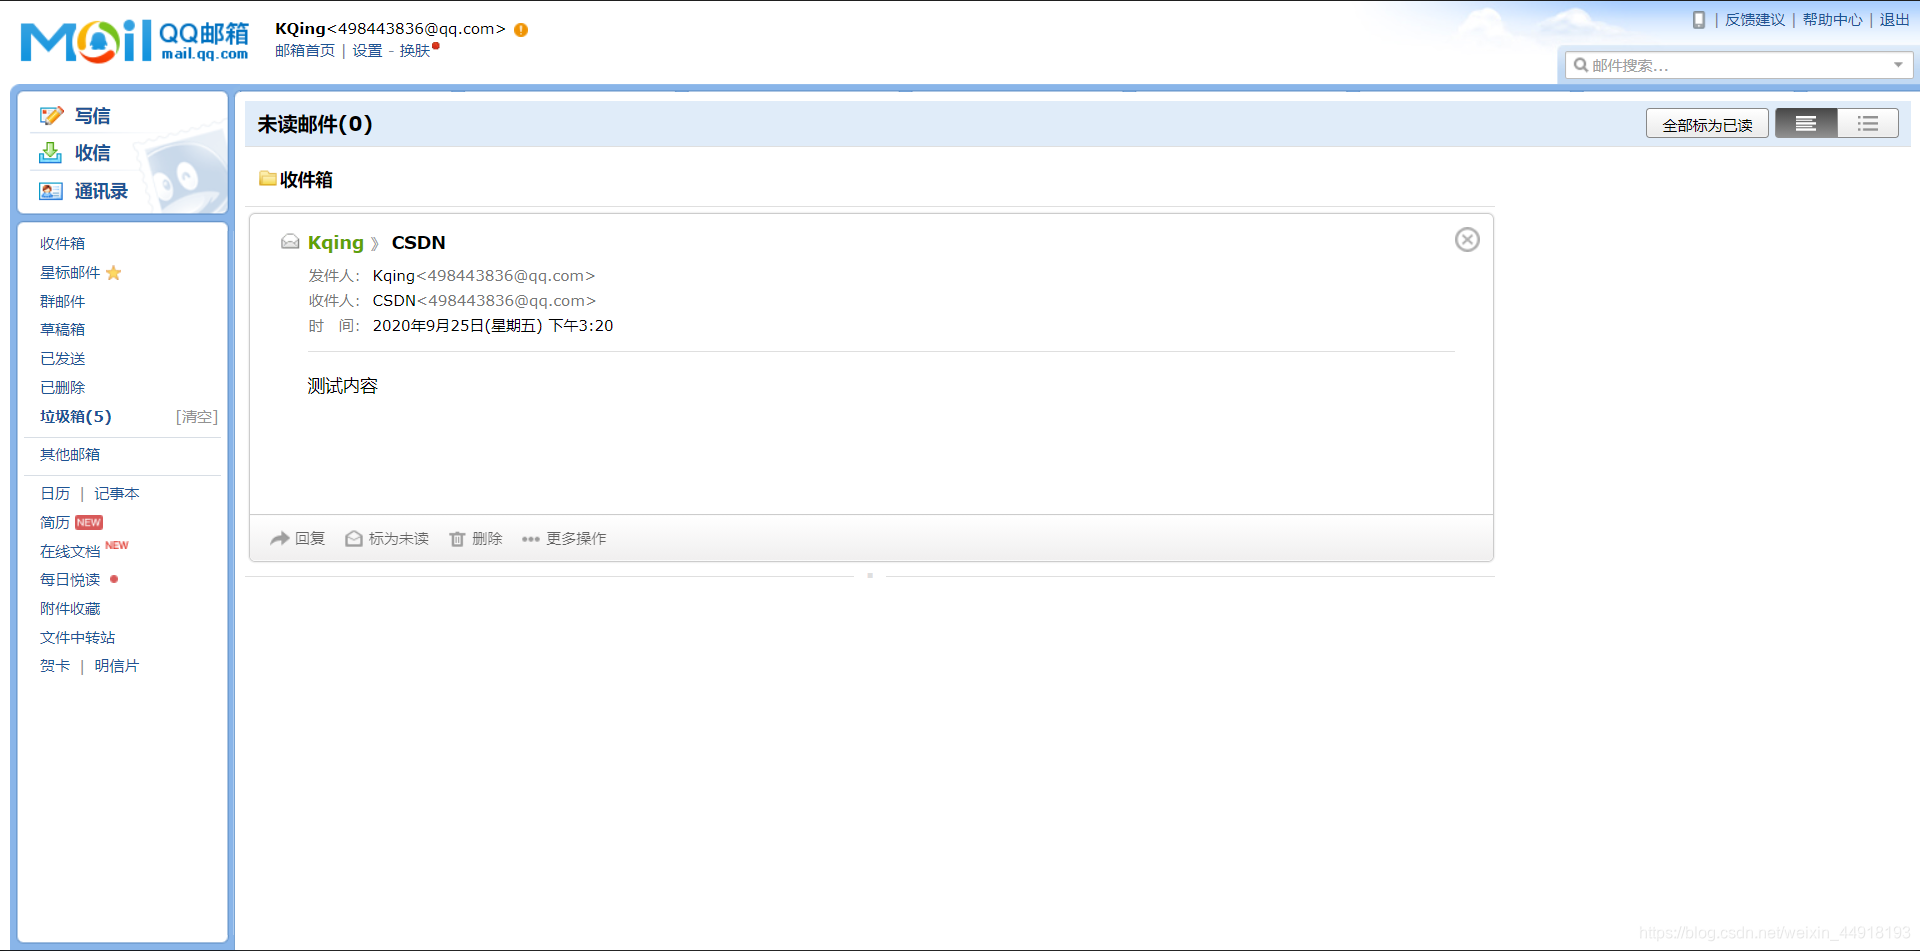
Task: Open 收件箱 in the sidebar
Action: [62, 244]
